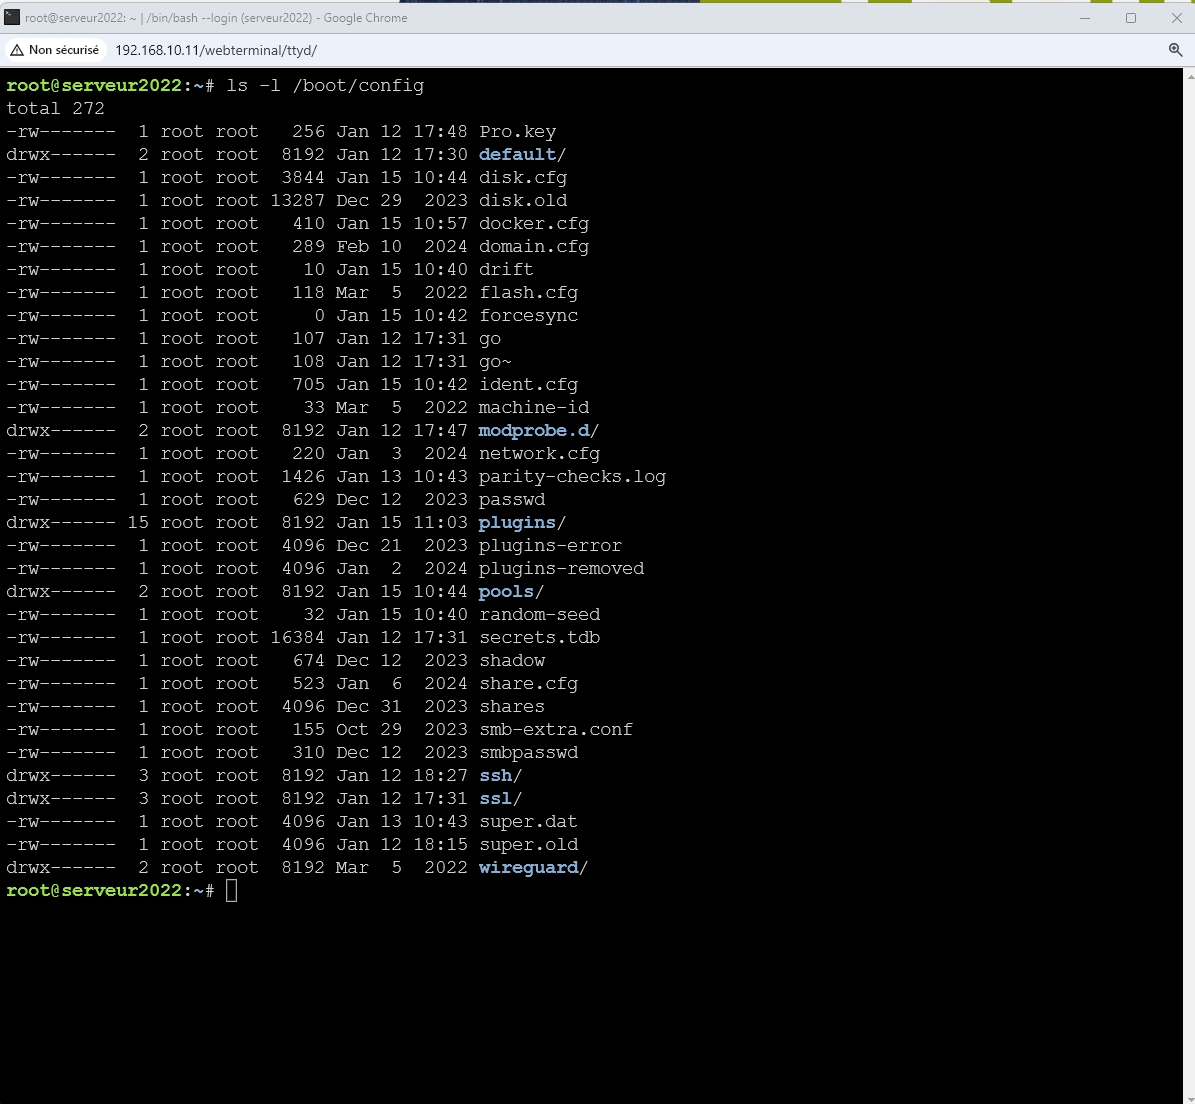The image size is (1195, 1104).
Task: Click the 'Non sécurisé' security warning badge
Action: 54,50
